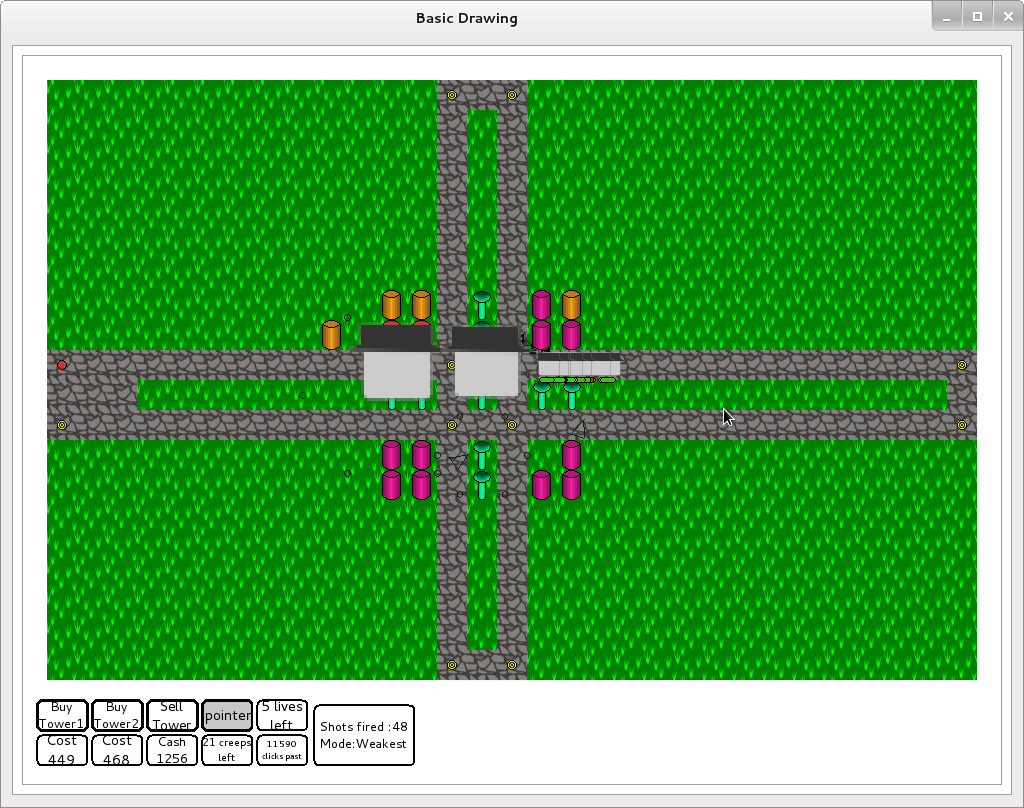Click the 'Basic Drawing' window title
The width and height of the screenshot is (1024, 808).
pos(467,18)
